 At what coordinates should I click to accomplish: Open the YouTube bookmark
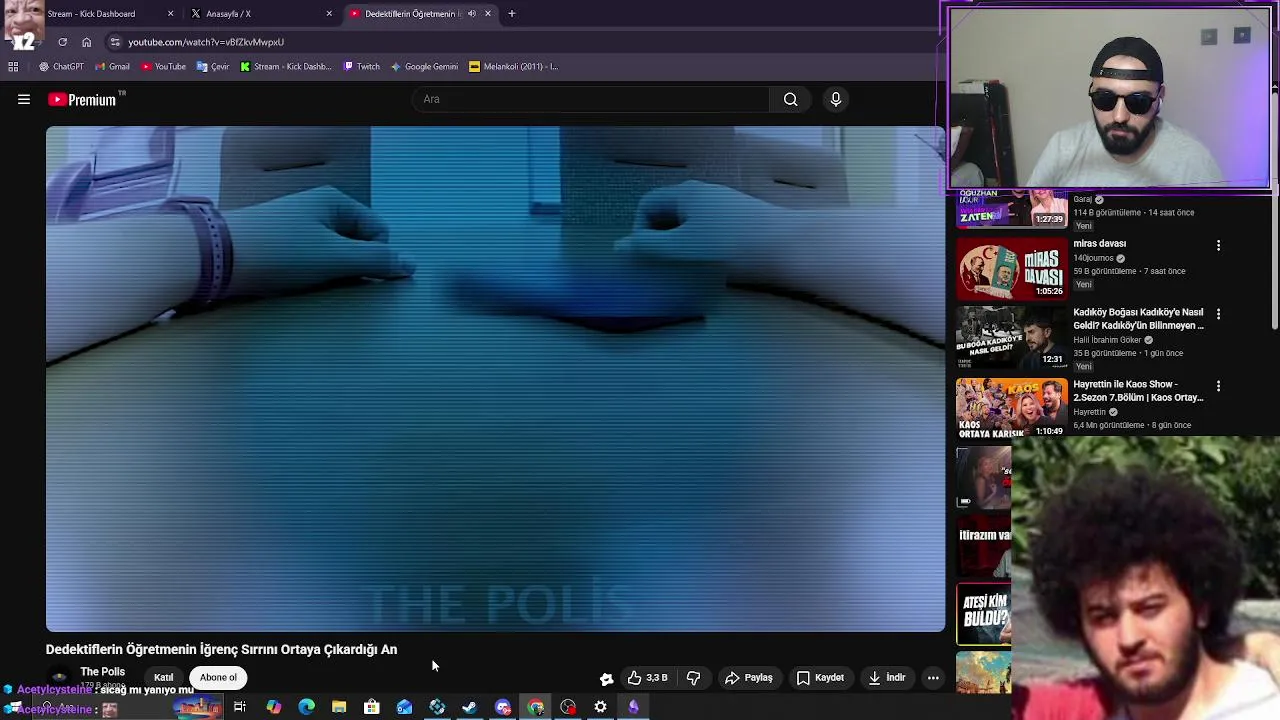click(x=163, y=67)
